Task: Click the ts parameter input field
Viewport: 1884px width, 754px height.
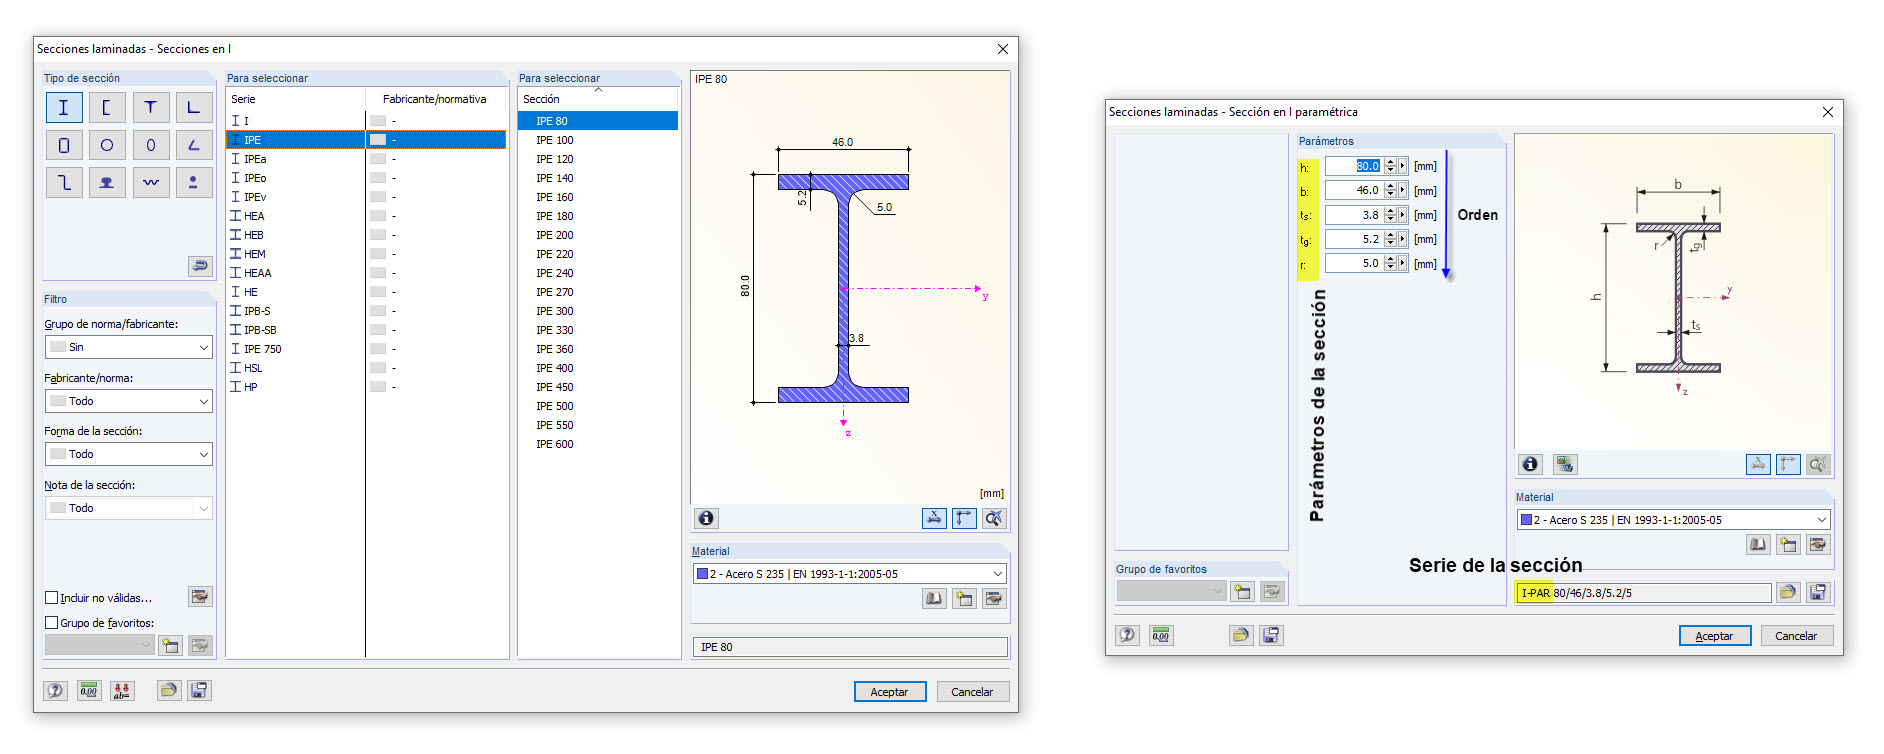Action: tap(1354, 215)
